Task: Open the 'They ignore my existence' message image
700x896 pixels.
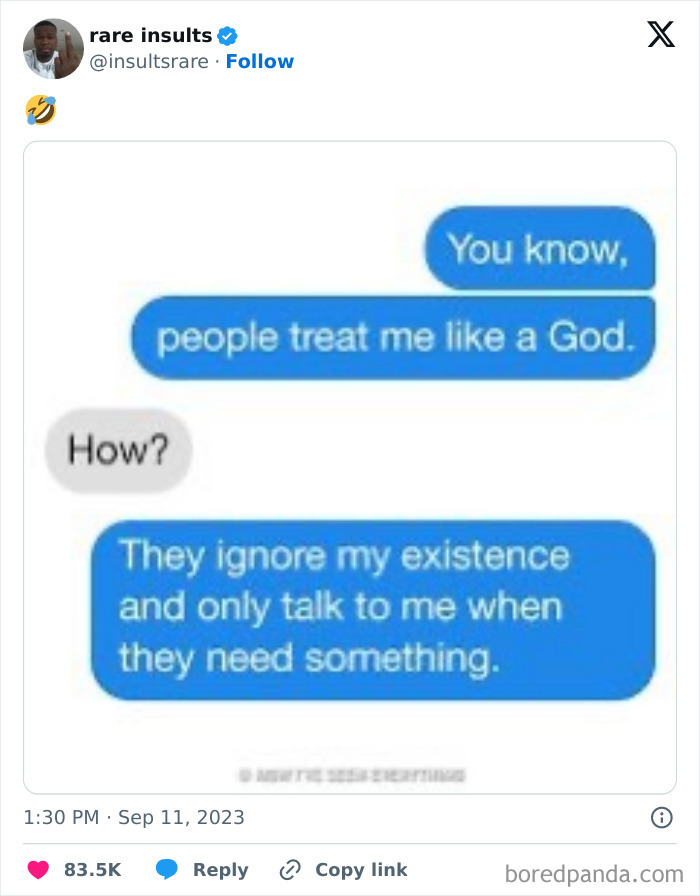Action: [373, 610]
